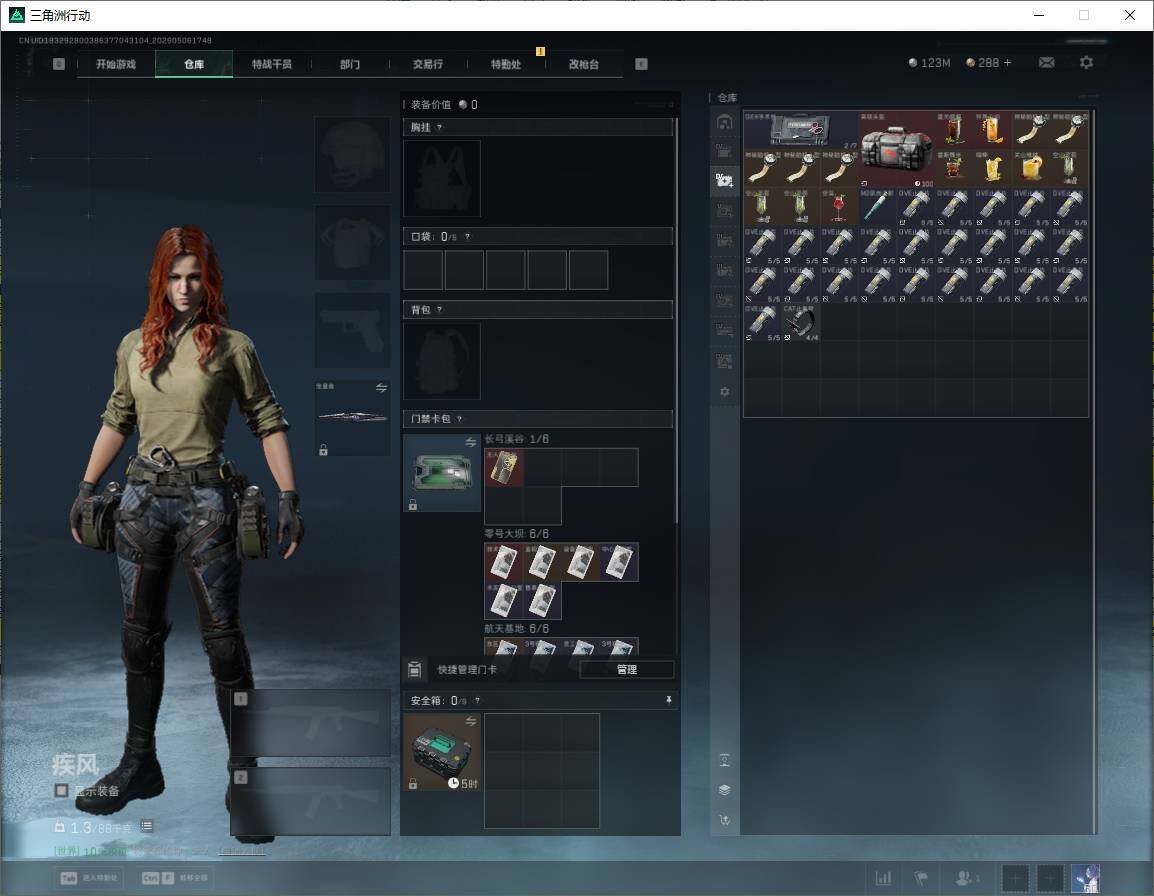Open the weight details list icon
The width and height of the screenshot is (1154, 896).
point(146,826)
